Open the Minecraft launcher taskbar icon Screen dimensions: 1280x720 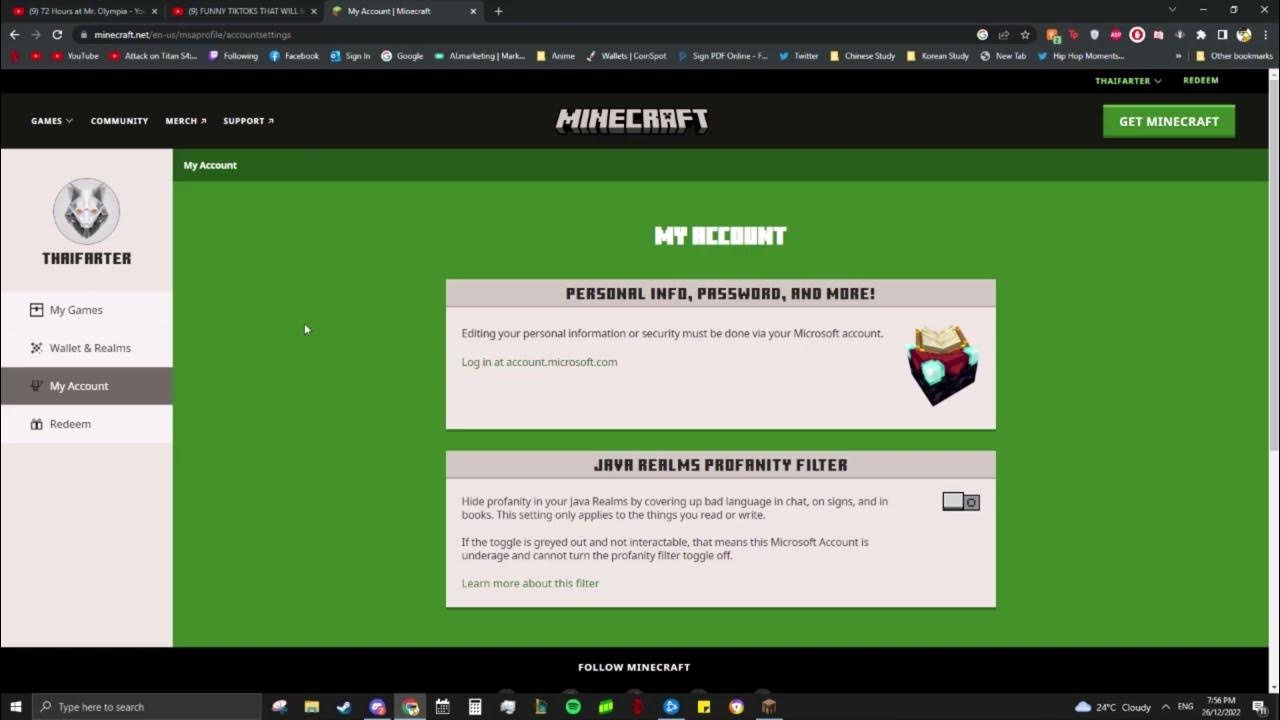tap(769, 707)
